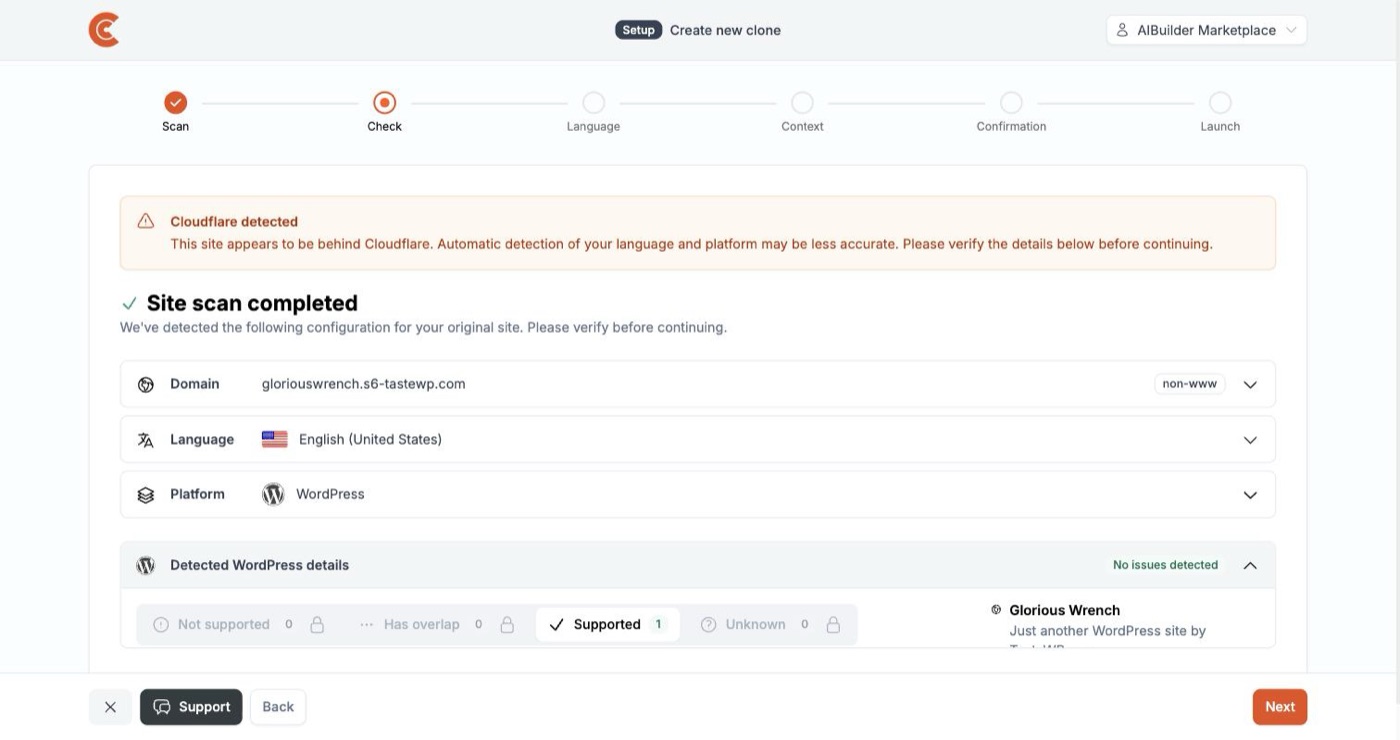Click the globe icon beside Domain
The height and width of the screenshot is (740, 1400).
point(146,384)
